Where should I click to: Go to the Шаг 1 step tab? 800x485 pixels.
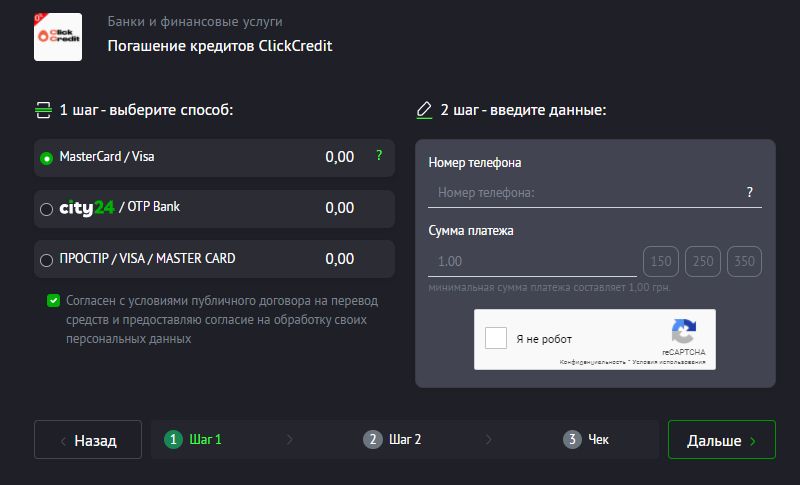point(195,439)
